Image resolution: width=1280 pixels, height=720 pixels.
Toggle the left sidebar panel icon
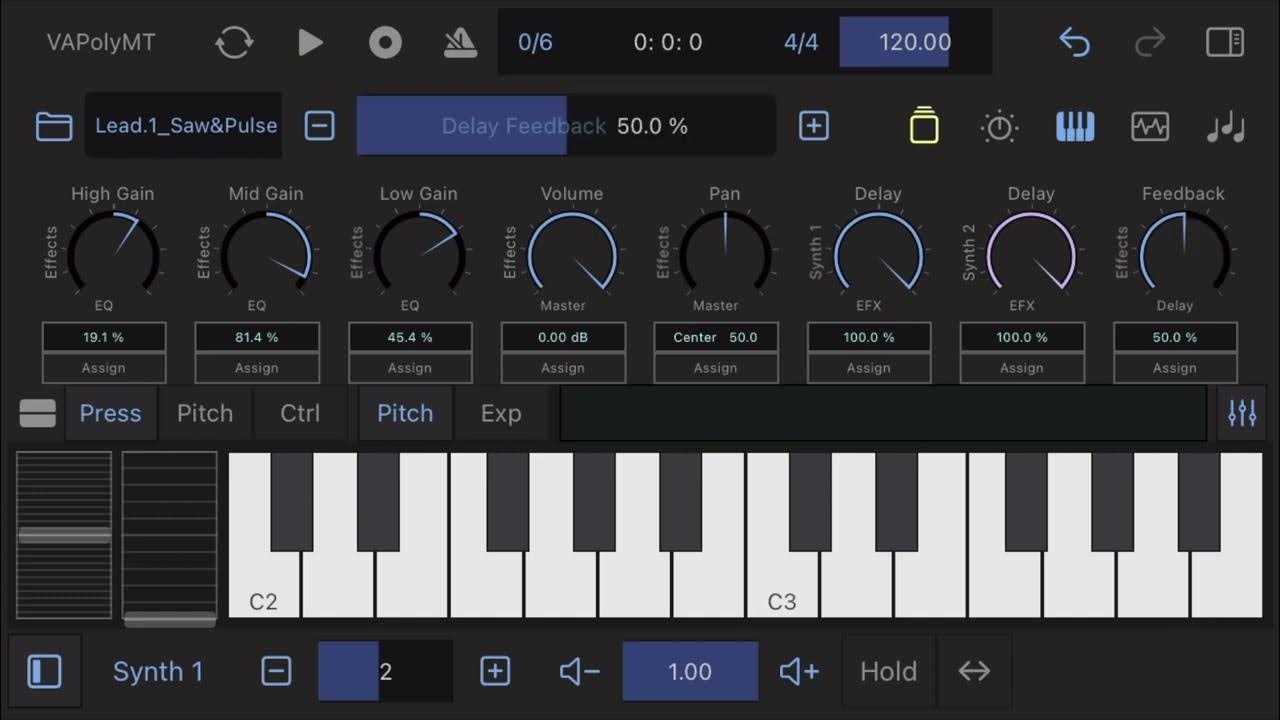[x=44, y=671]
